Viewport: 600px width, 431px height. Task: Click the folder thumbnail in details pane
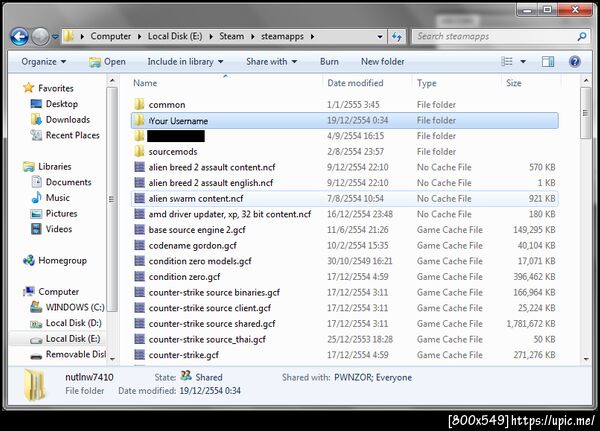(x=34, y=385)
